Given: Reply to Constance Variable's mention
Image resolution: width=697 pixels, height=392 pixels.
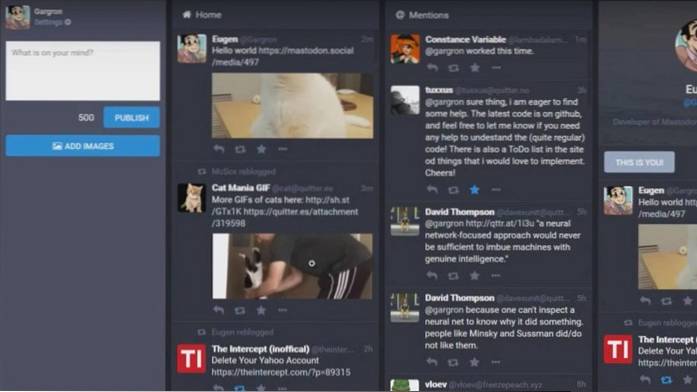Looking at the screenshot, I should (x=432, y=68).
